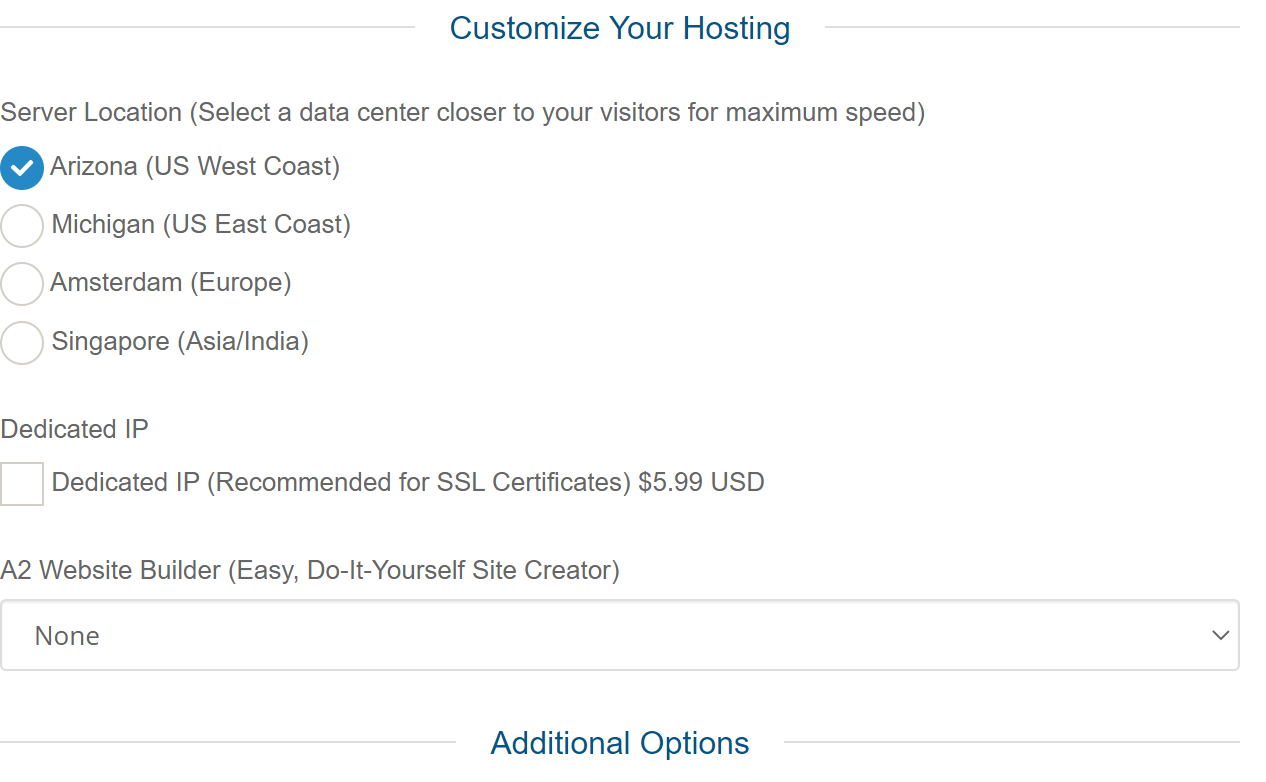Click the Server Location description label
Screen dimensions: 1266x782
463,113
